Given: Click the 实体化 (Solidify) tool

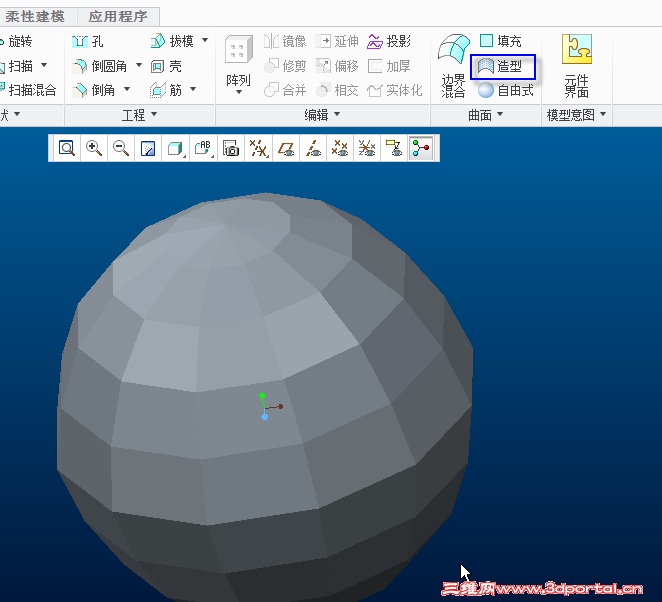Looking at the screenshot, I should tap(395, 90).
